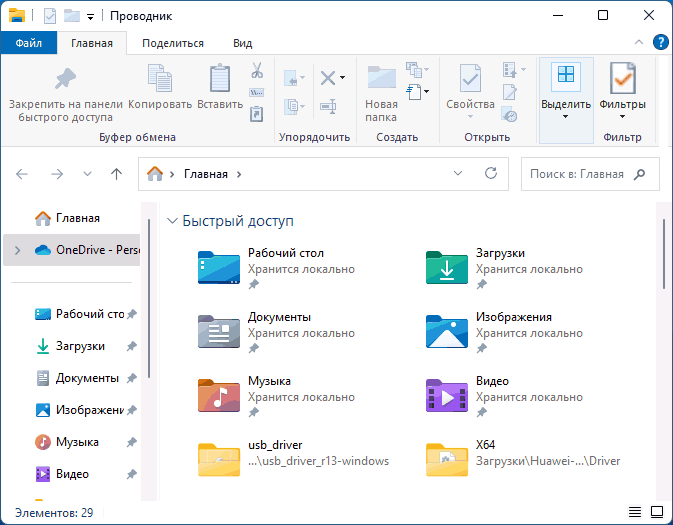Go up one level with the up arrow

[116, 174]
